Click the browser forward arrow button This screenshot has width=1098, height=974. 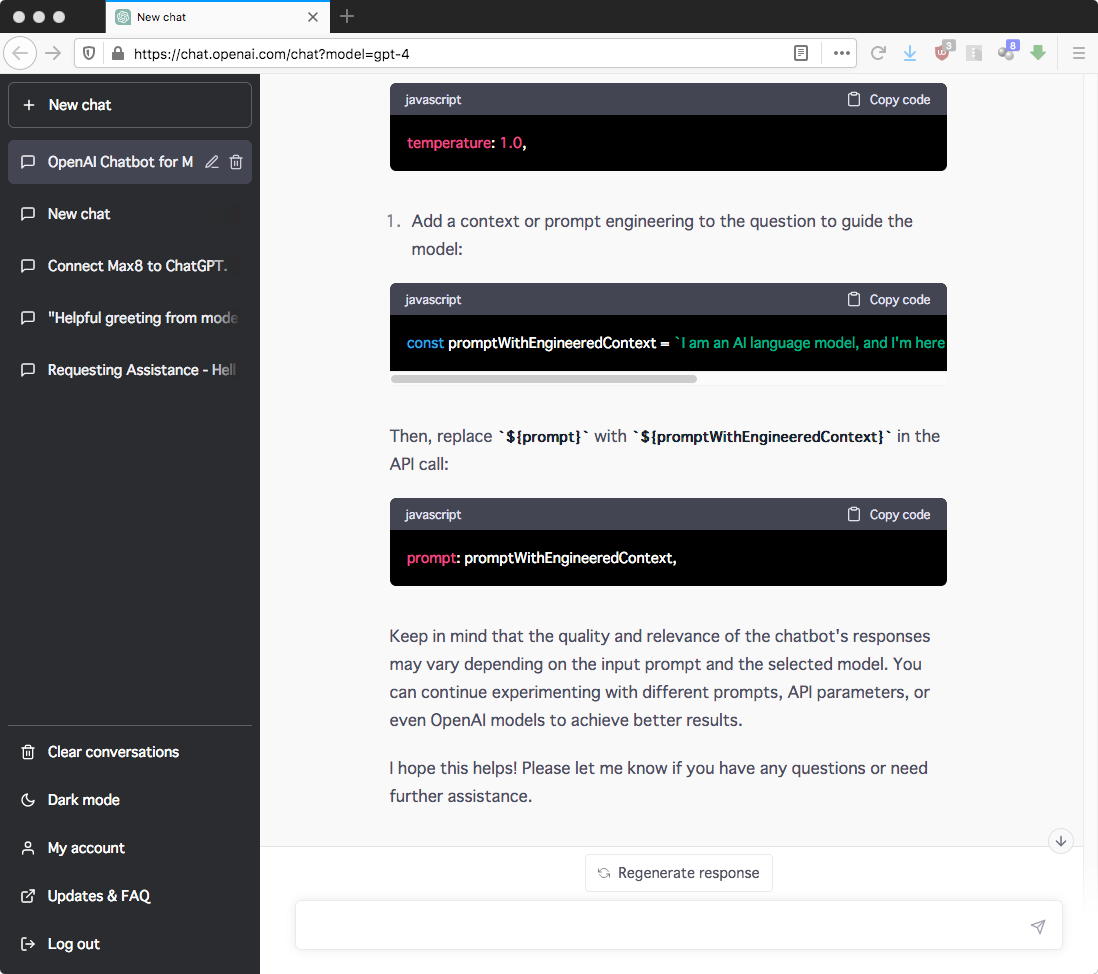pos(53,53)
